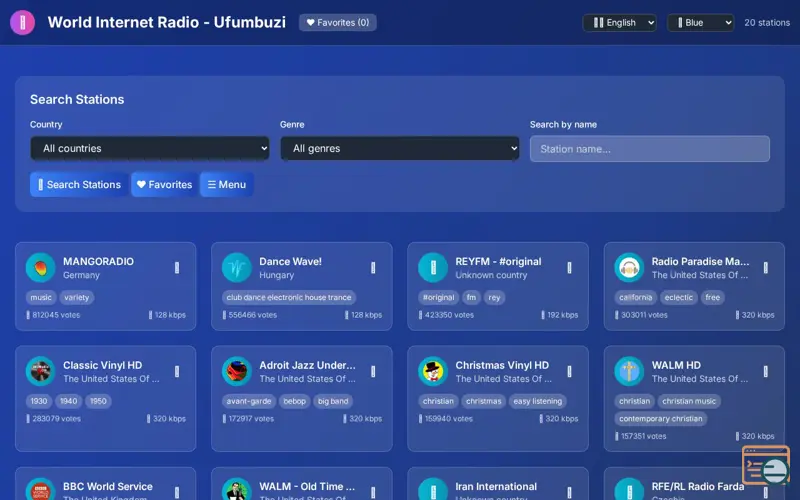The width and height of the screenshot is (800, 500).
Task: Open the Menu button
Action: point(227,185)
